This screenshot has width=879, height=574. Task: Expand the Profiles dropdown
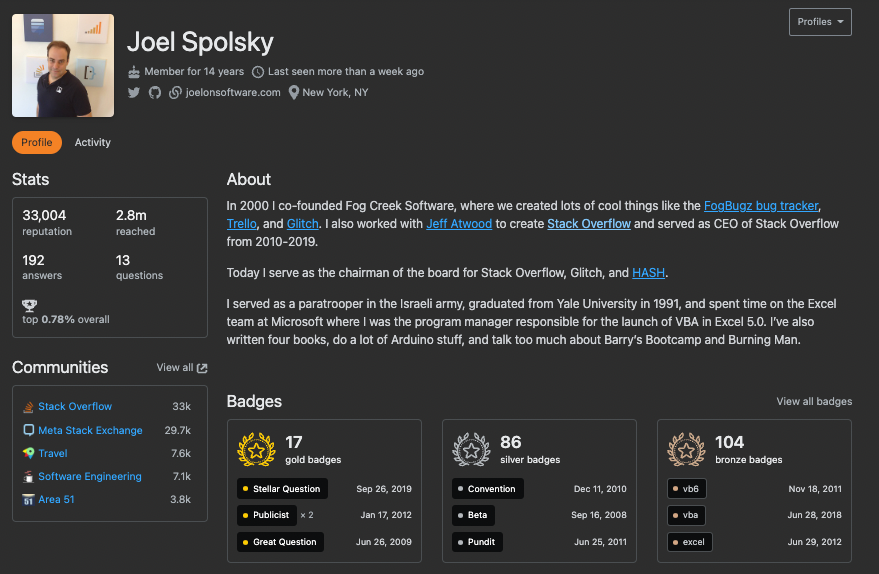820,22
